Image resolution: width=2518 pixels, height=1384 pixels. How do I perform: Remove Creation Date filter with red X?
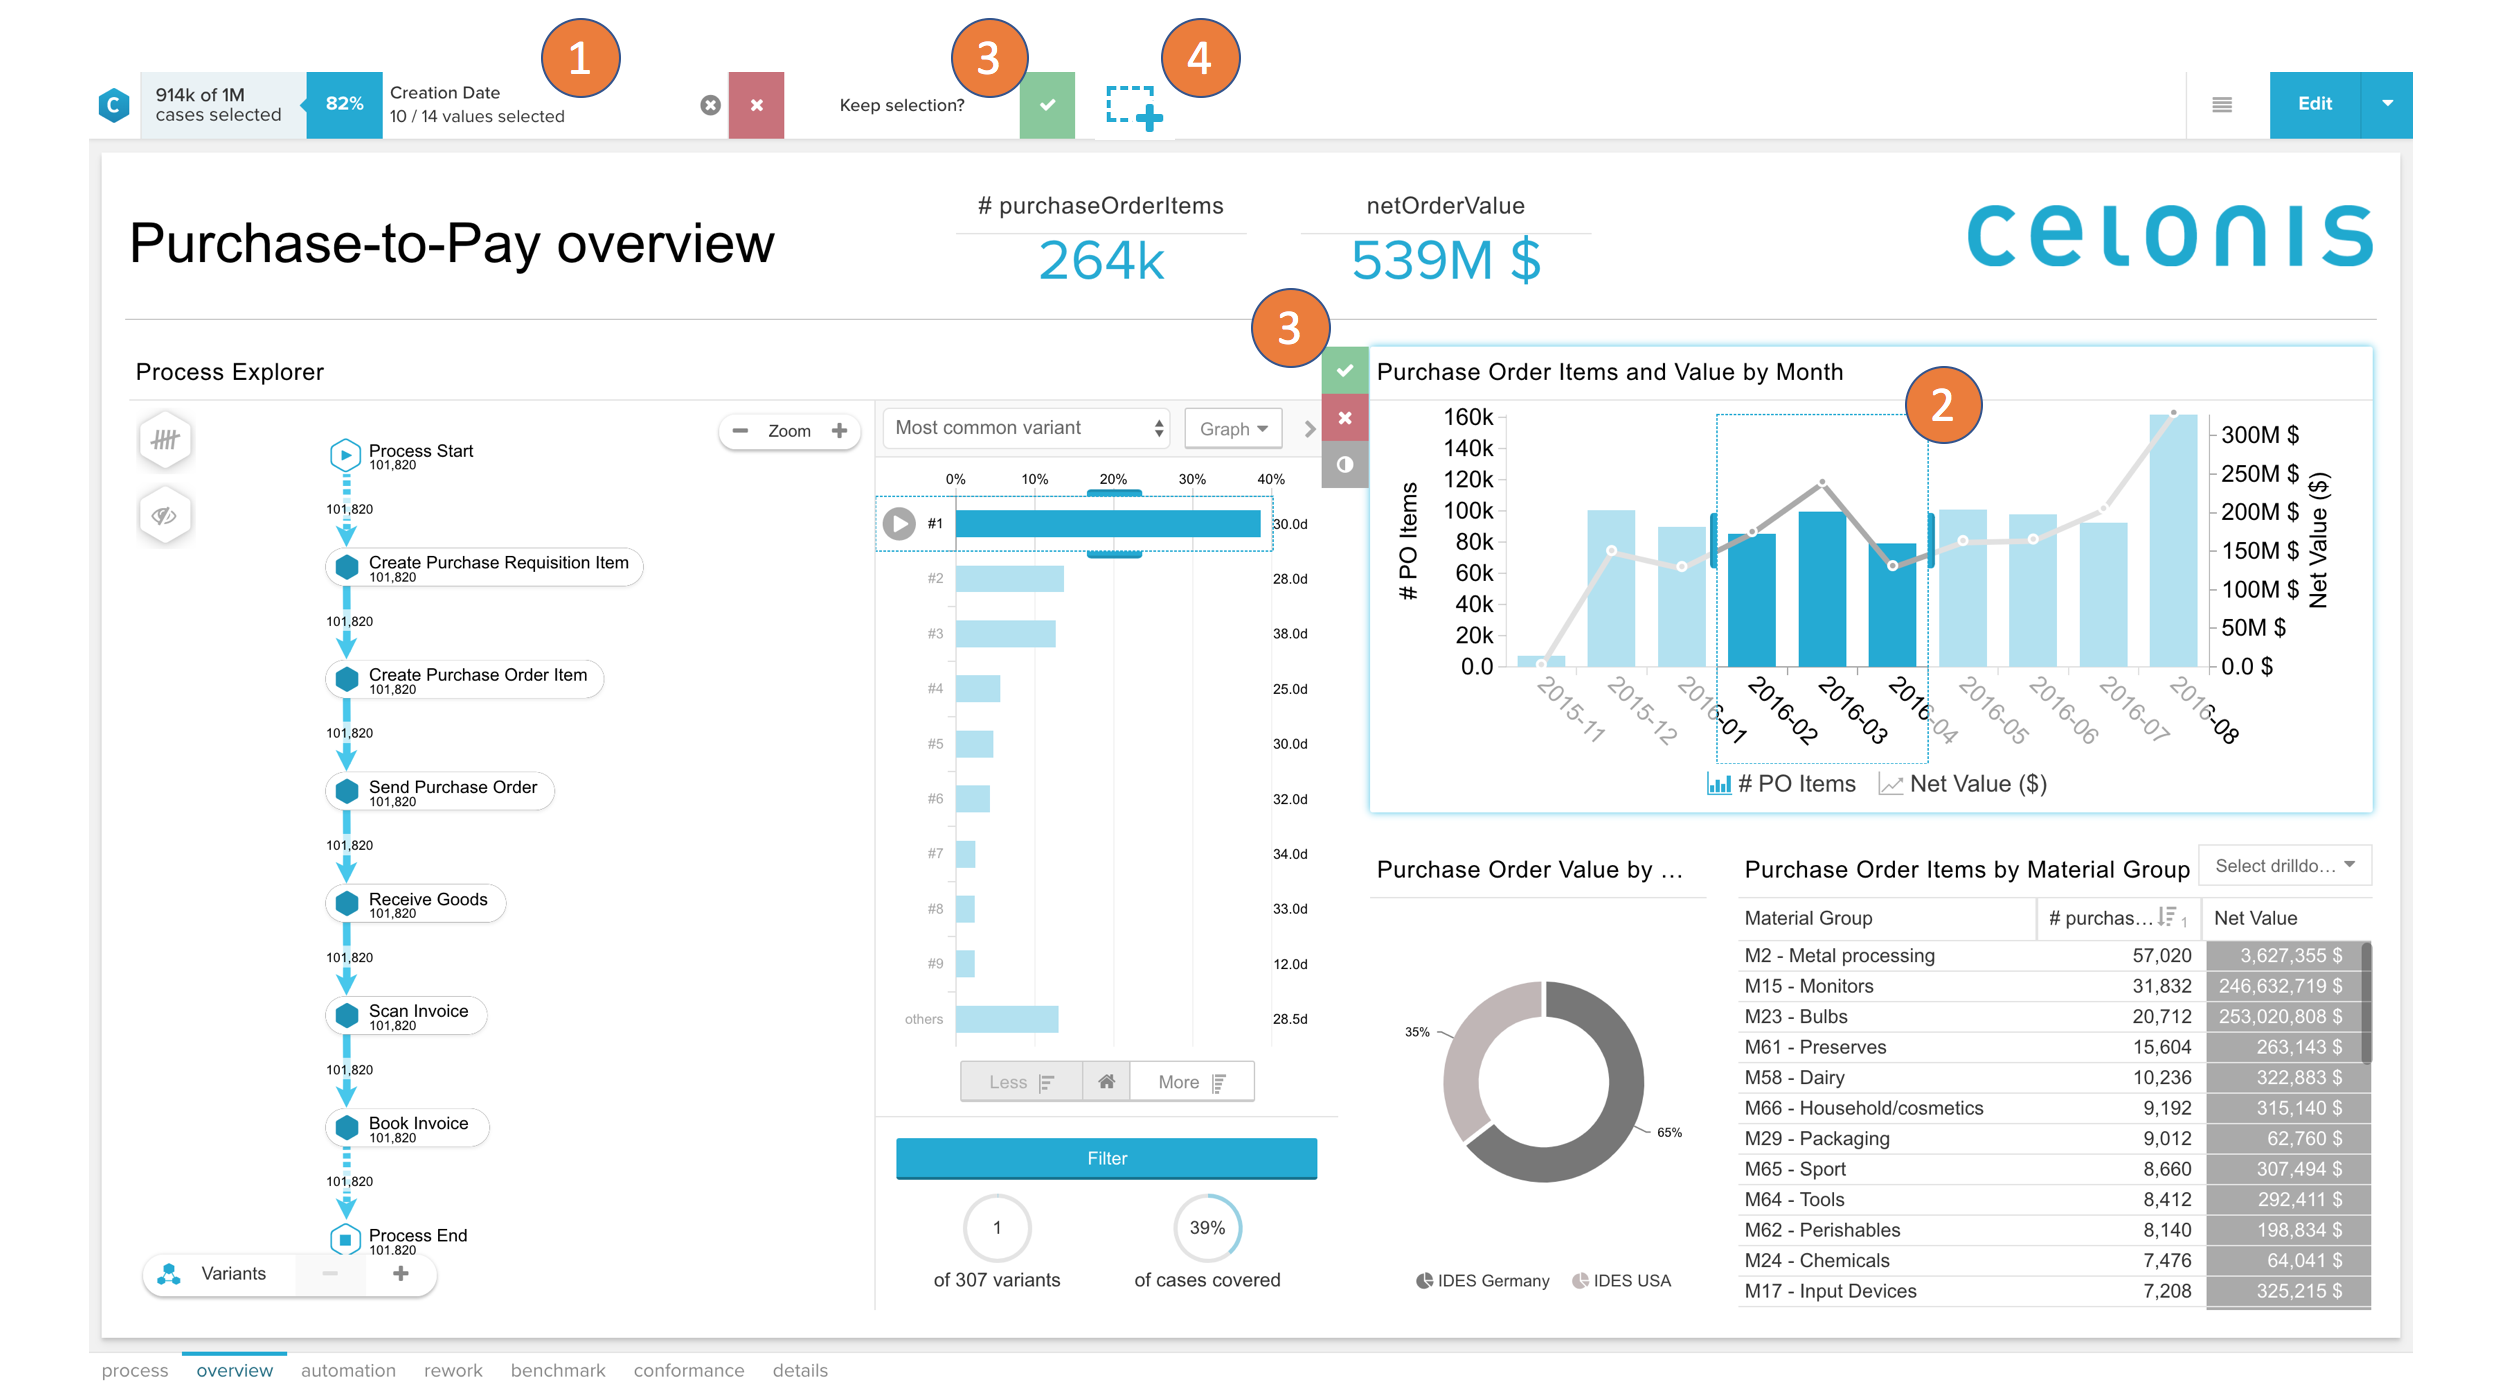[x=756, y=105]
